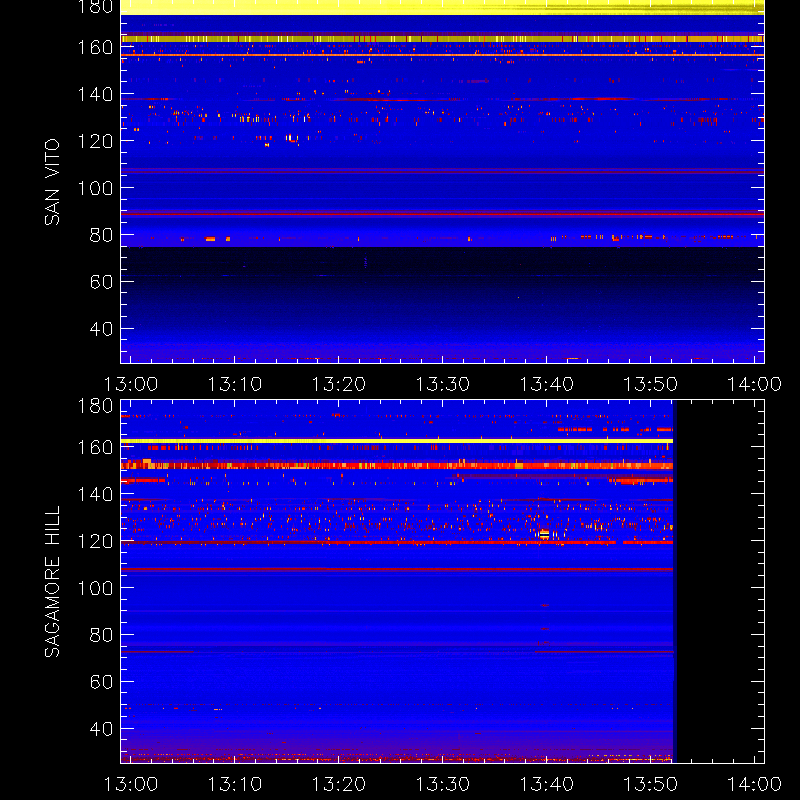
Task: Click the SAN VITO axis label
Action: pos(52,182)
